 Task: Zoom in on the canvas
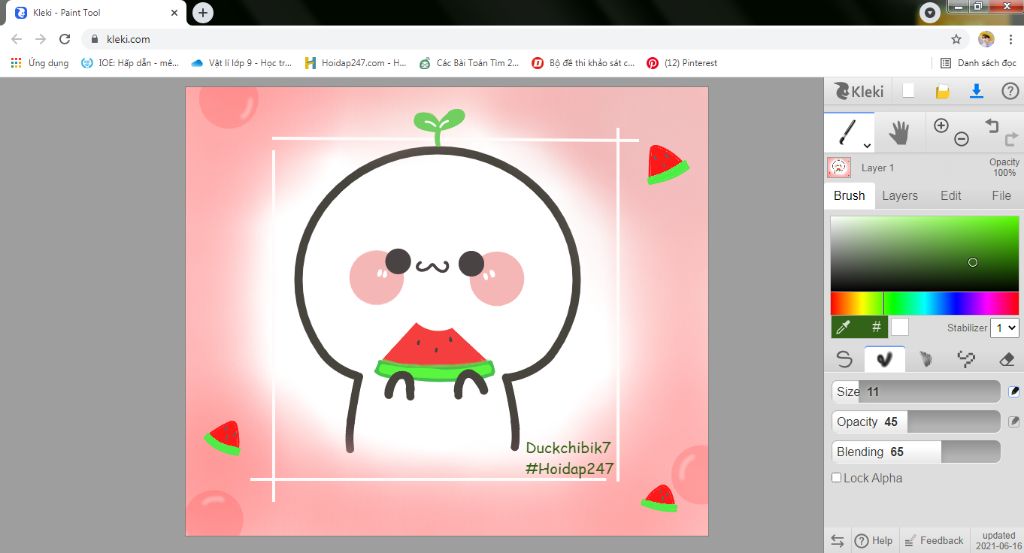[x=941, y=126]
